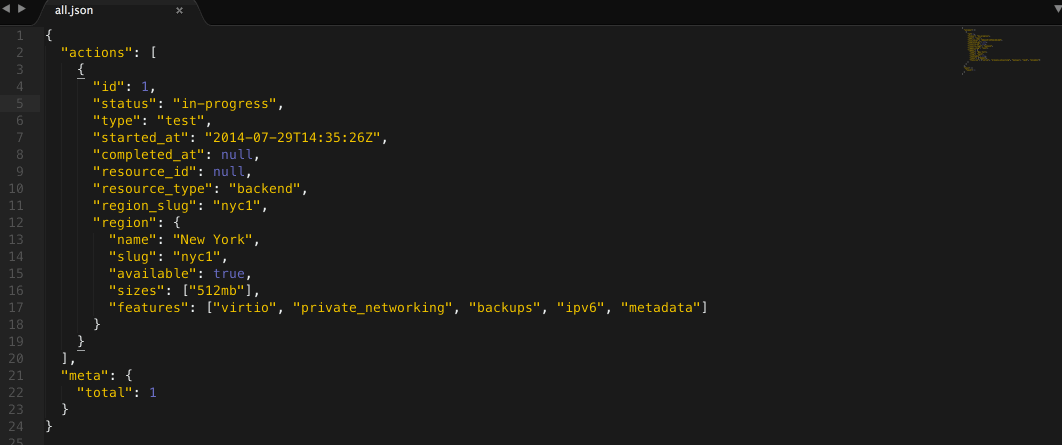Image resolution: width=1062 pixels, height=445 pixels.
Task: Click line number 12 in the gutter
Action: point(19,222)
